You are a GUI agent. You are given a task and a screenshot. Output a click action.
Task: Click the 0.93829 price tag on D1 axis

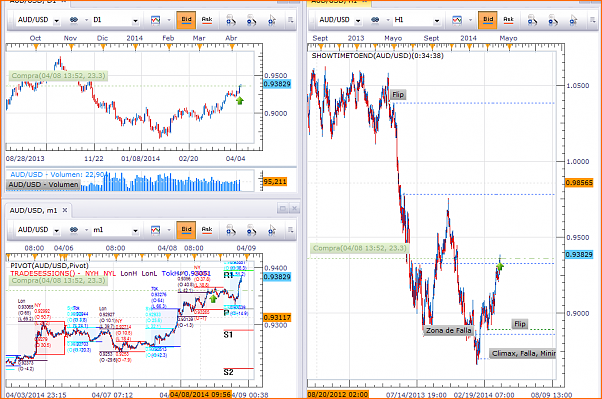(x=277, y=84)
